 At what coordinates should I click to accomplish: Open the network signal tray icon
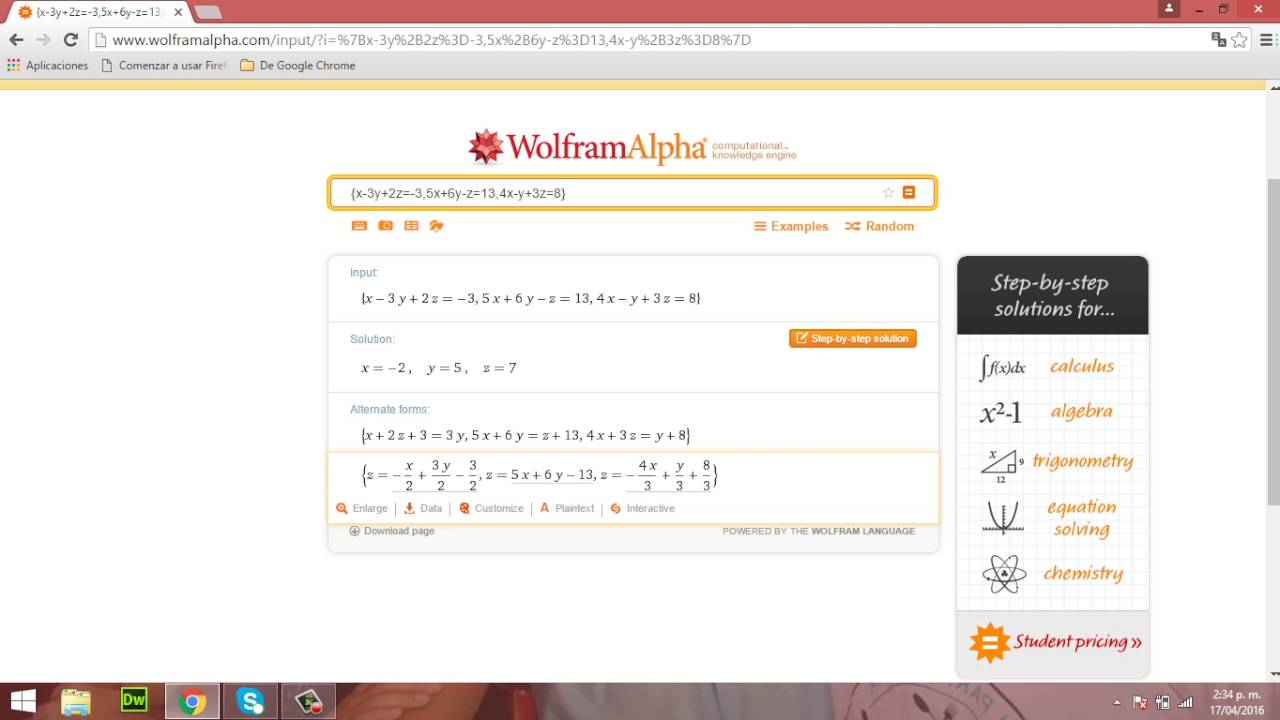pos(1185,702)
